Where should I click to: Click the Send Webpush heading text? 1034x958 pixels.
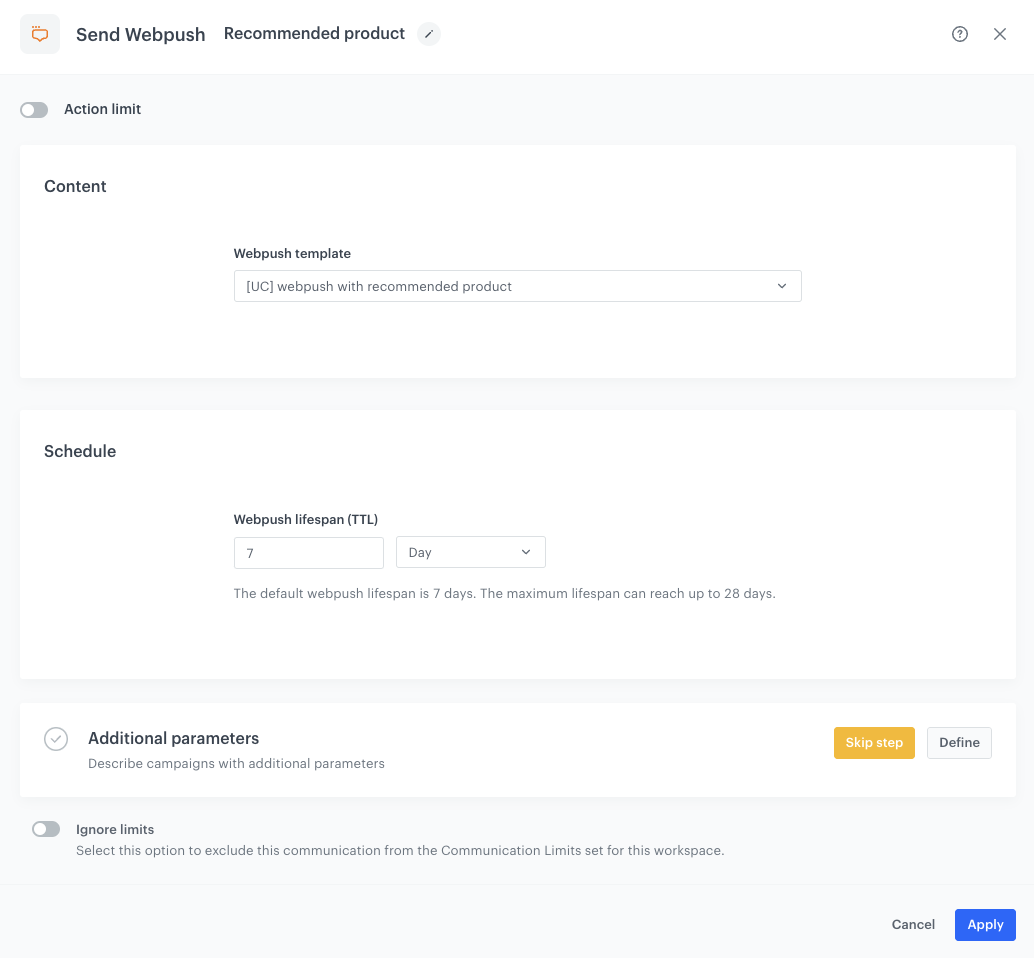coord(141,35)
